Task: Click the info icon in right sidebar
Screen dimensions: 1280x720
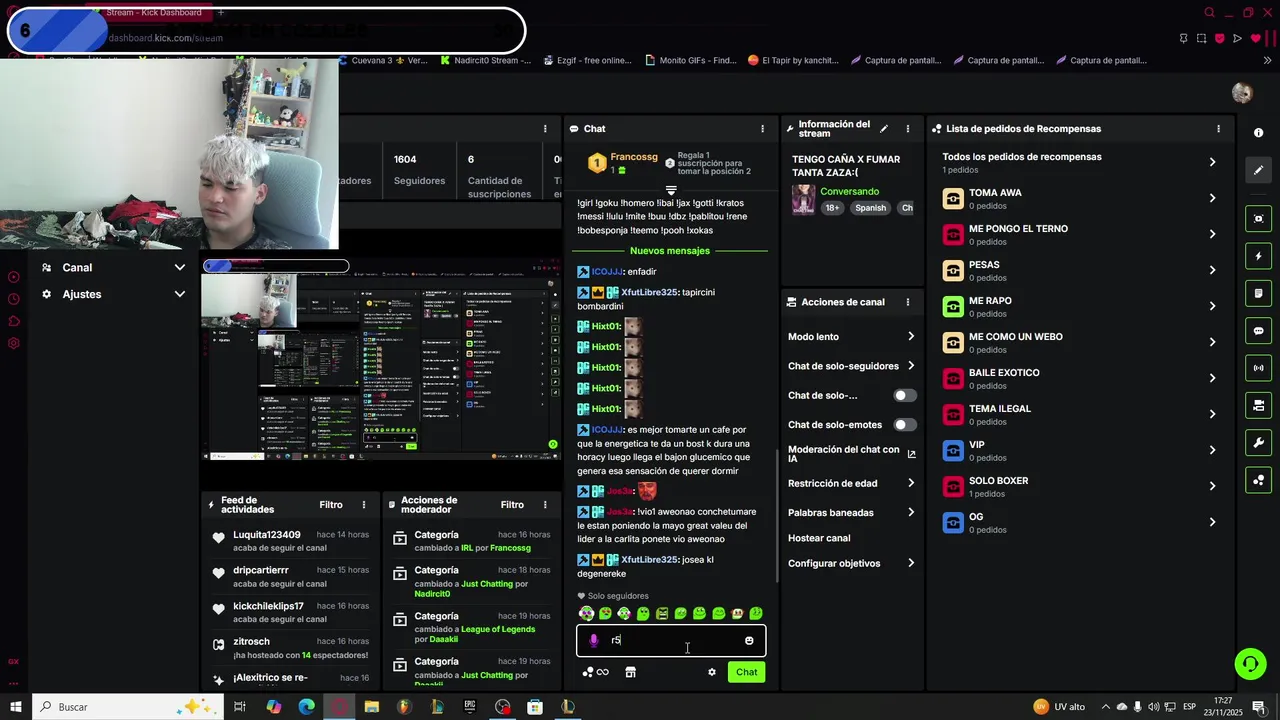Action: pyautogui.click(x=1258, y=133)
